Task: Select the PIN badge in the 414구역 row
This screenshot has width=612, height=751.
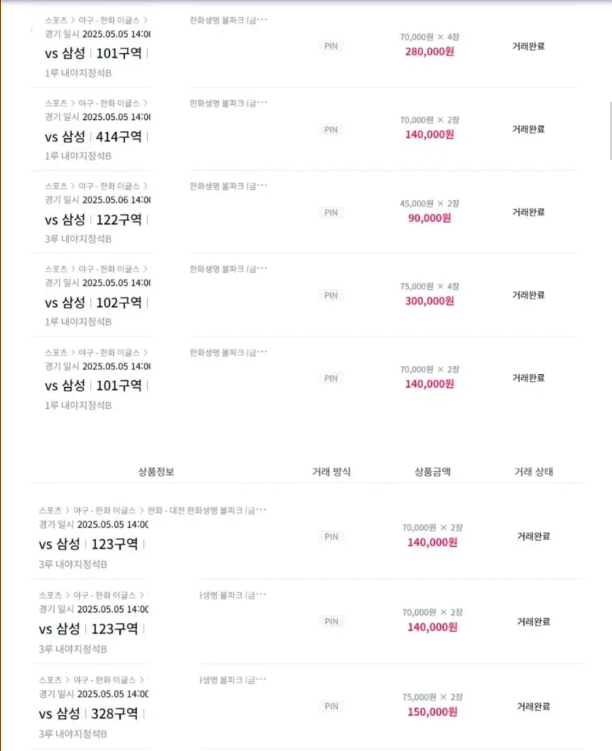Action: pos(331,129)
